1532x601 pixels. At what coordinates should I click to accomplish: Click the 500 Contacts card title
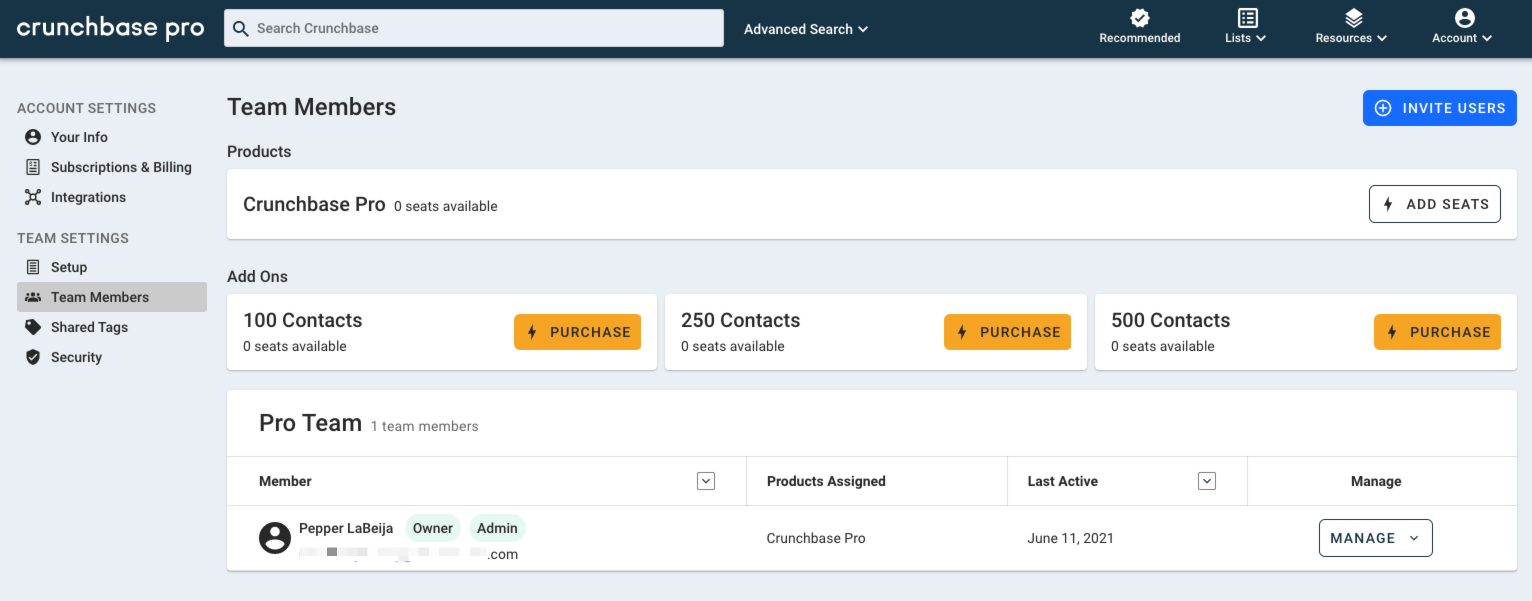[1170, 320]
